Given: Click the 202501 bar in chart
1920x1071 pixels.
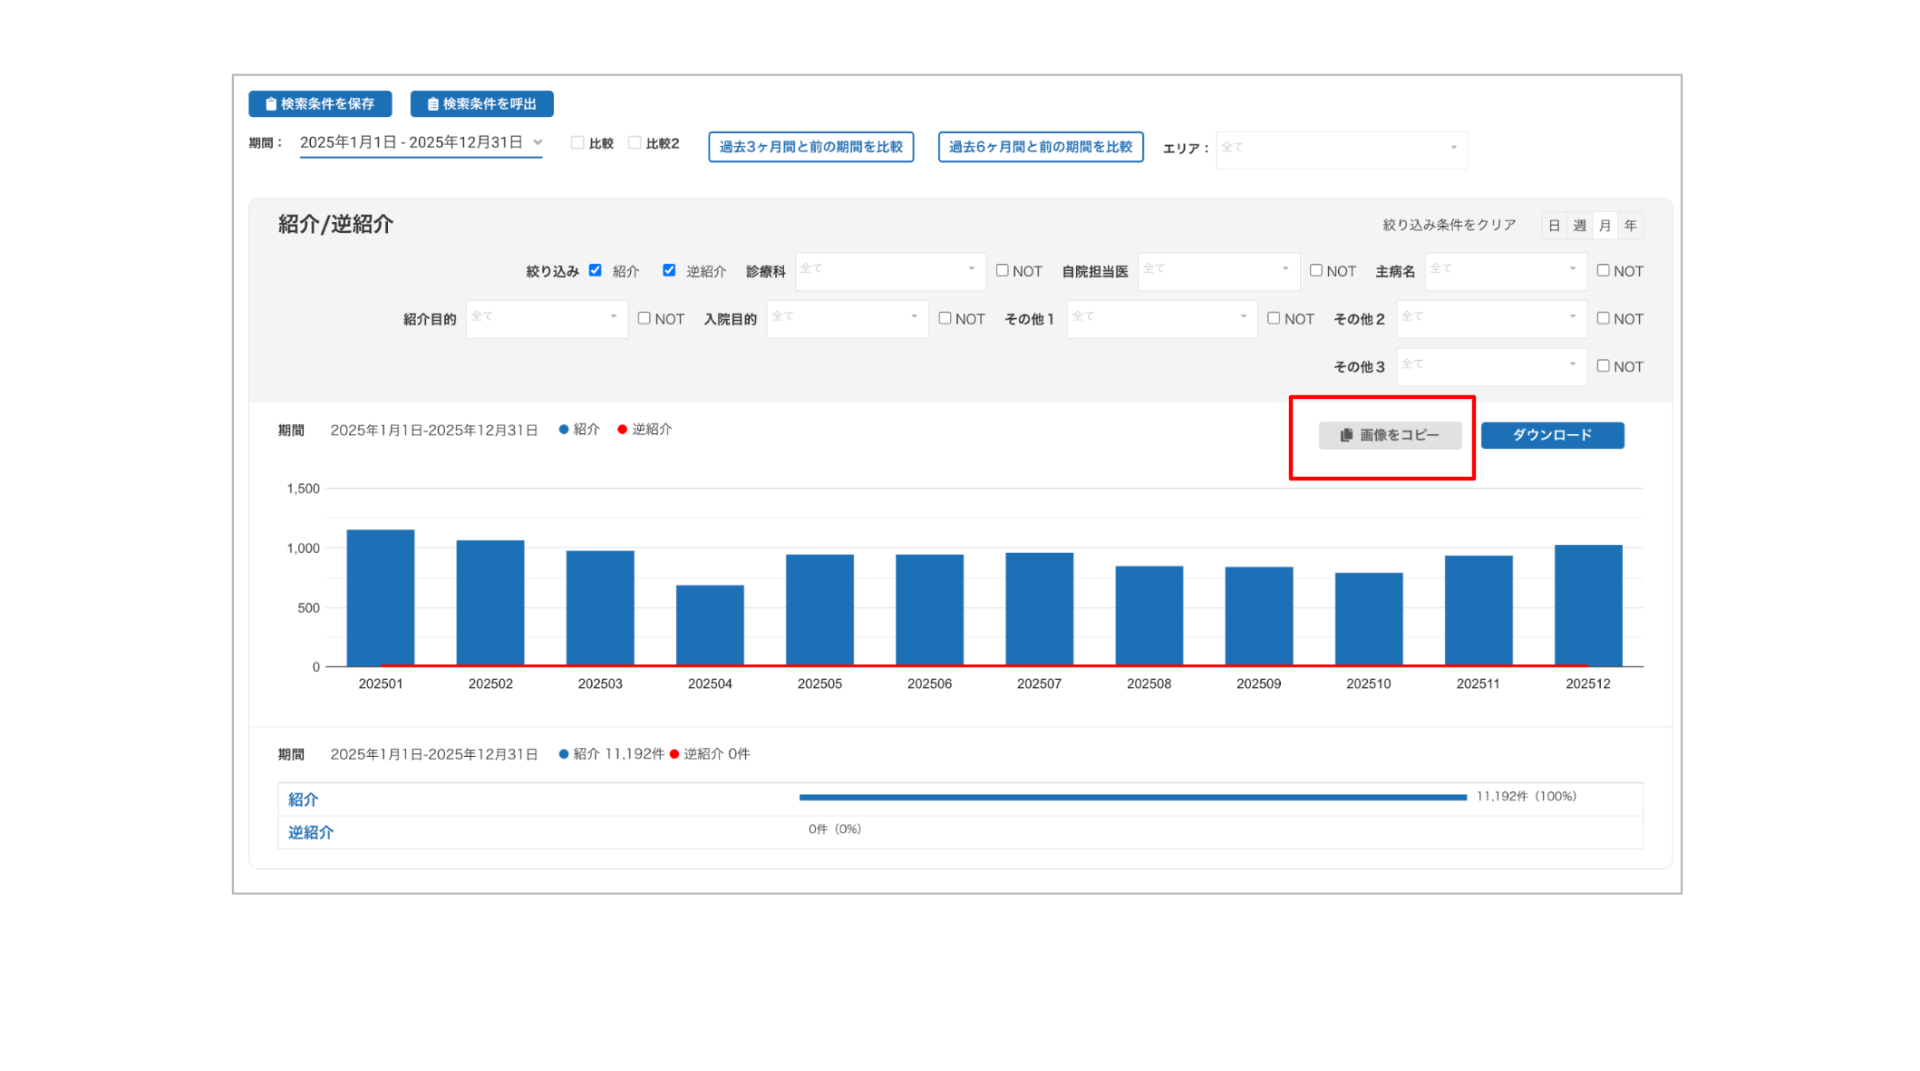Looking at the screenshot, I should click(x=381, y=598).
